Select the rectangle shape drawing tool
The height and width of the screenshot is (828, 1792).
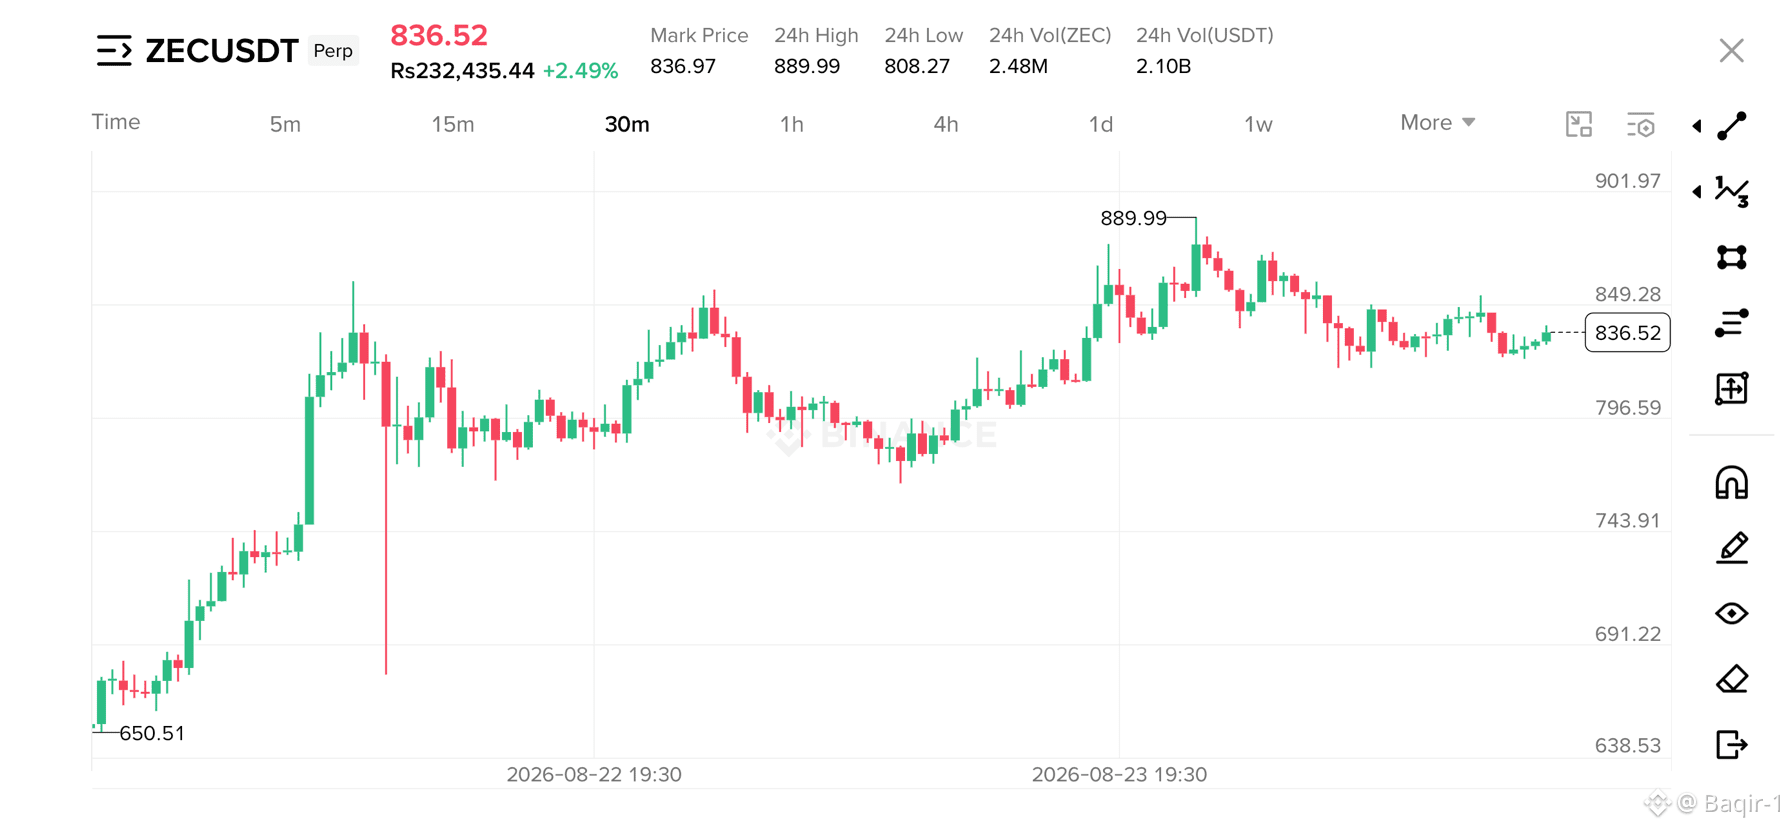1732,257
